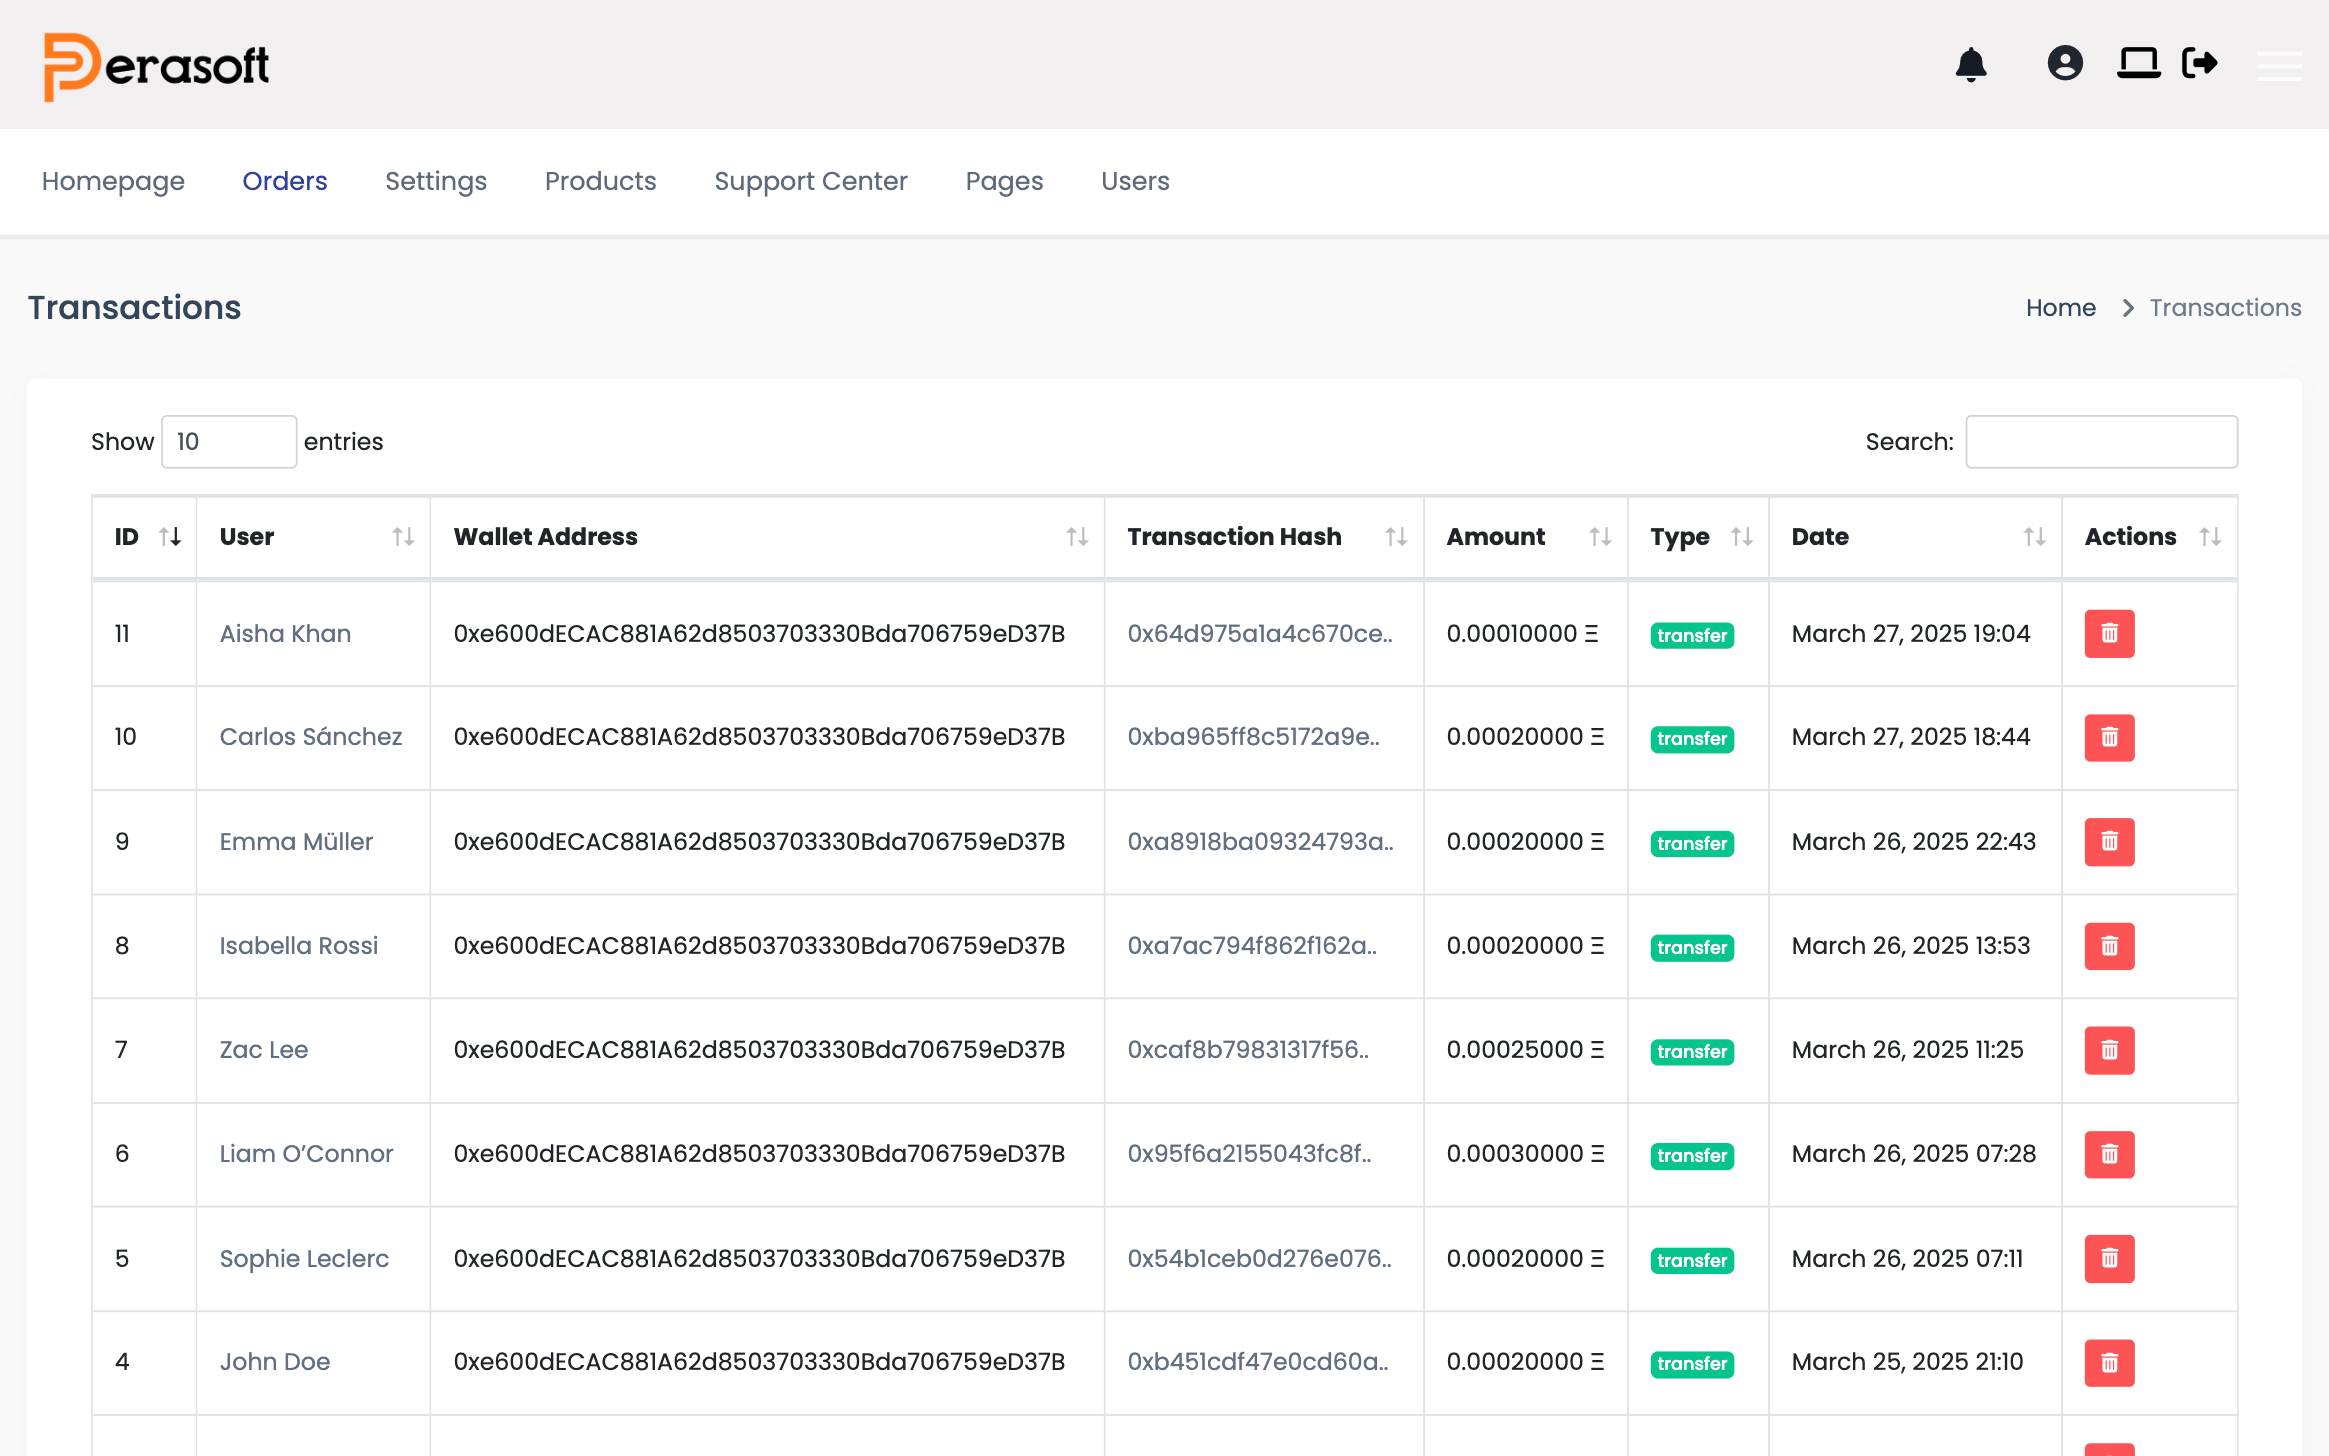
Task: Select amount 0.00030000 Ξ cell
Action: pos(1525,1154)
